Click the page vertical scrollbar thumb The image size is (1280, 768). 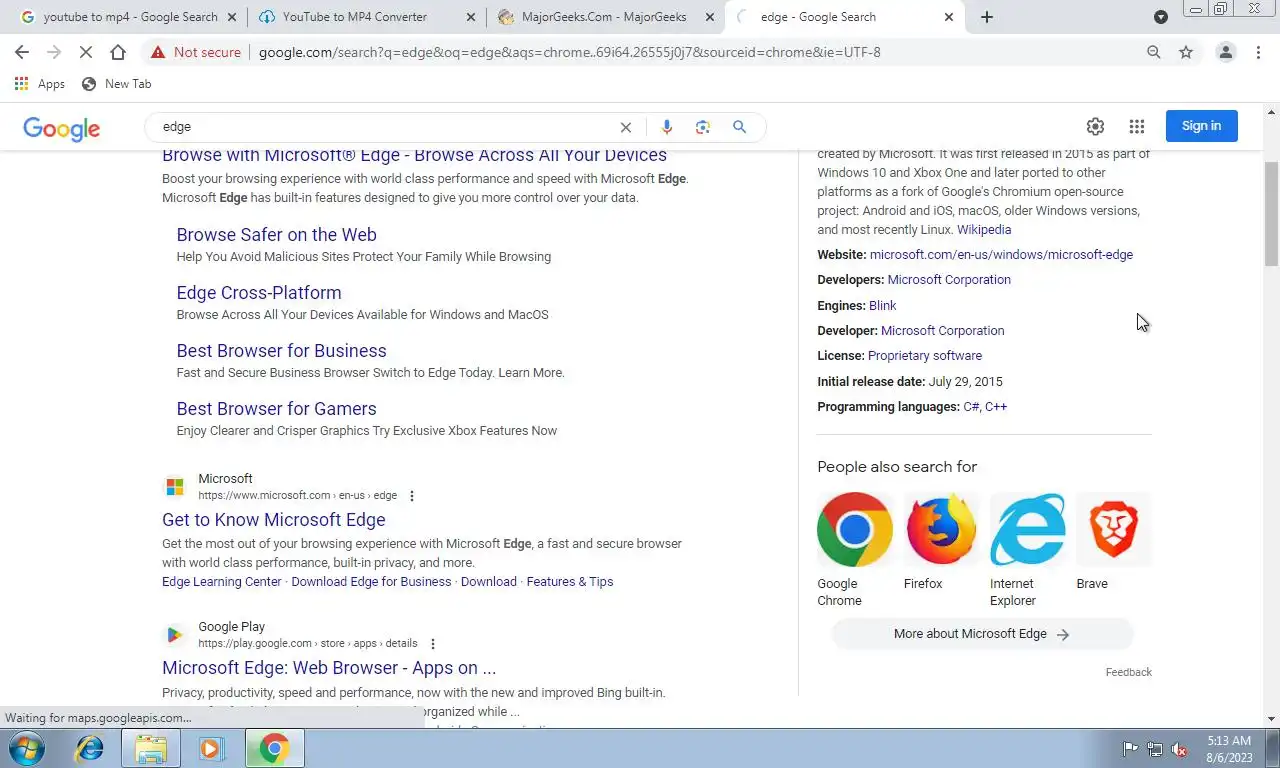(1272, 212)
